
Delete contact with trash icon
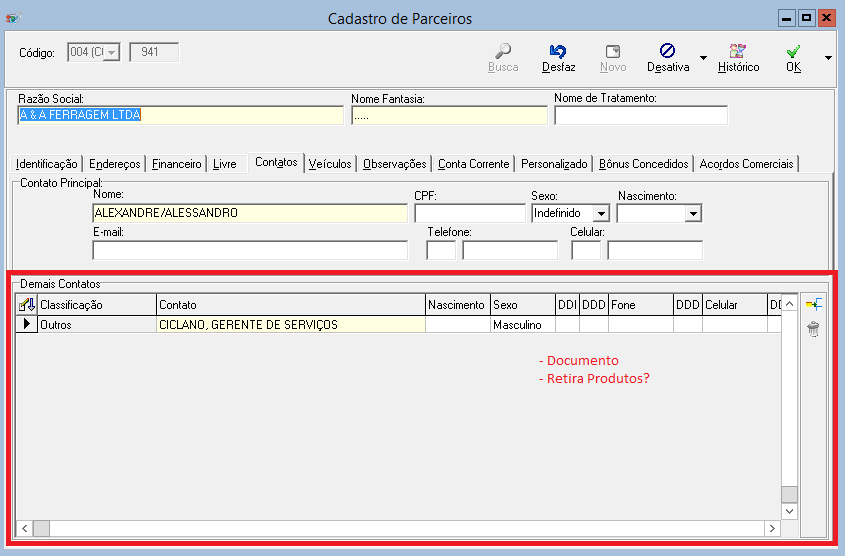pyautogui.click(x=814, y=329)
